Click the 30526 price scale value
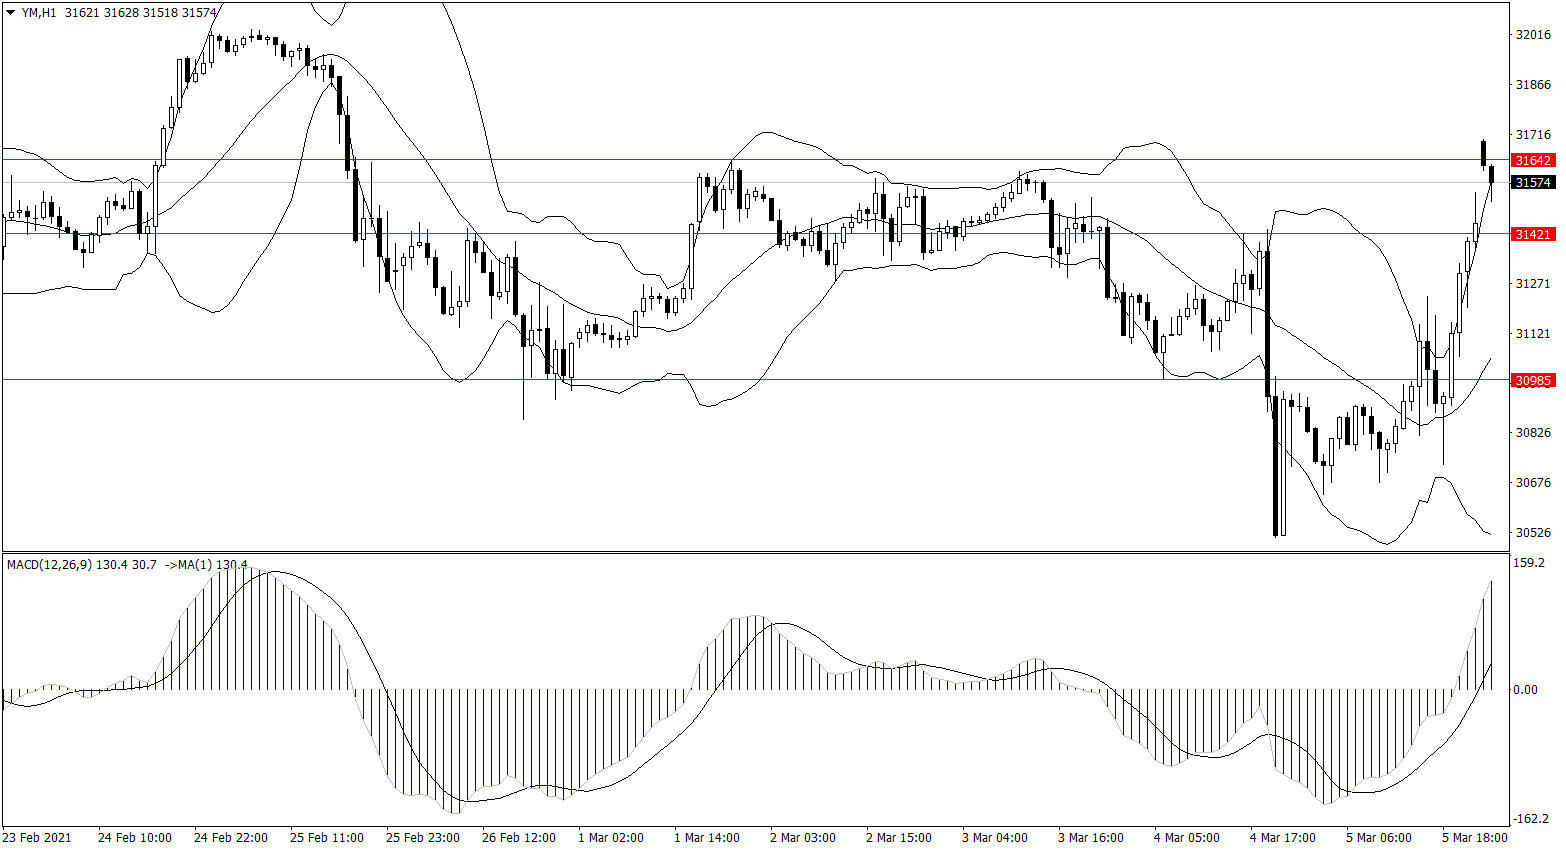1566x850 pixels. point(1533,532)
